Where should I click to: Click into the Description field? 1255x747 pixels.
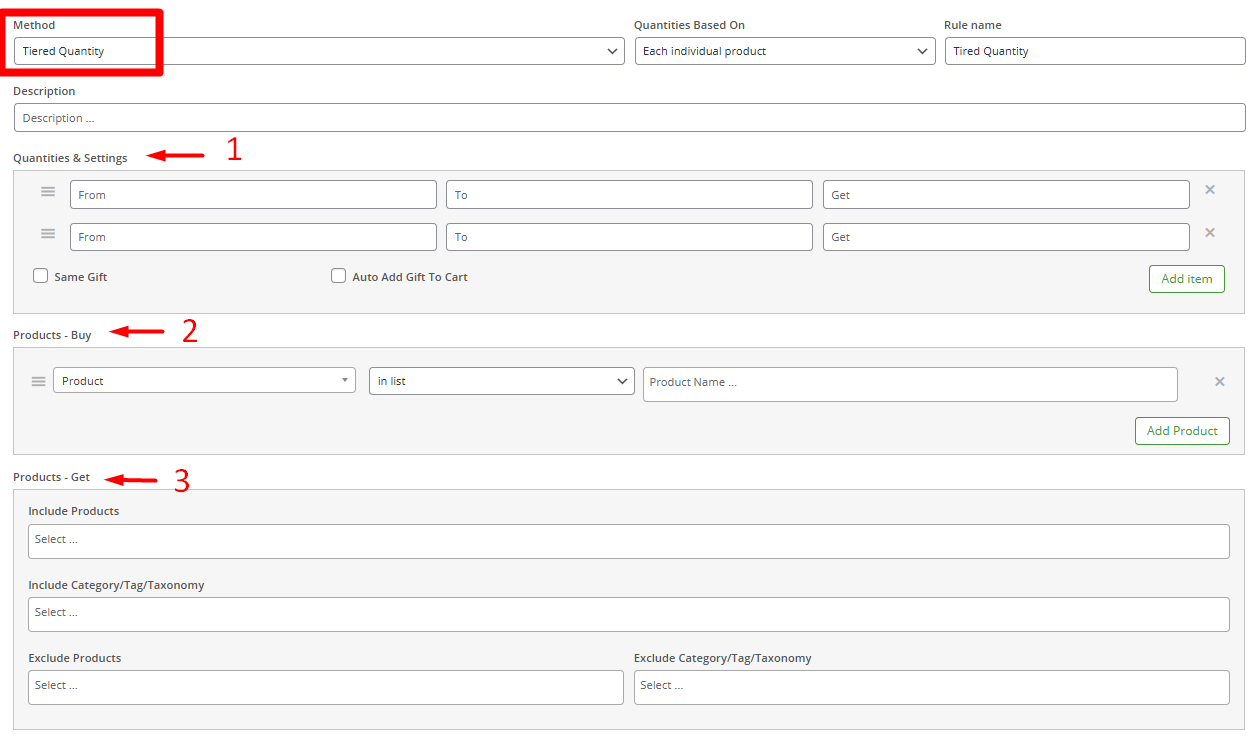pos(629,118)
